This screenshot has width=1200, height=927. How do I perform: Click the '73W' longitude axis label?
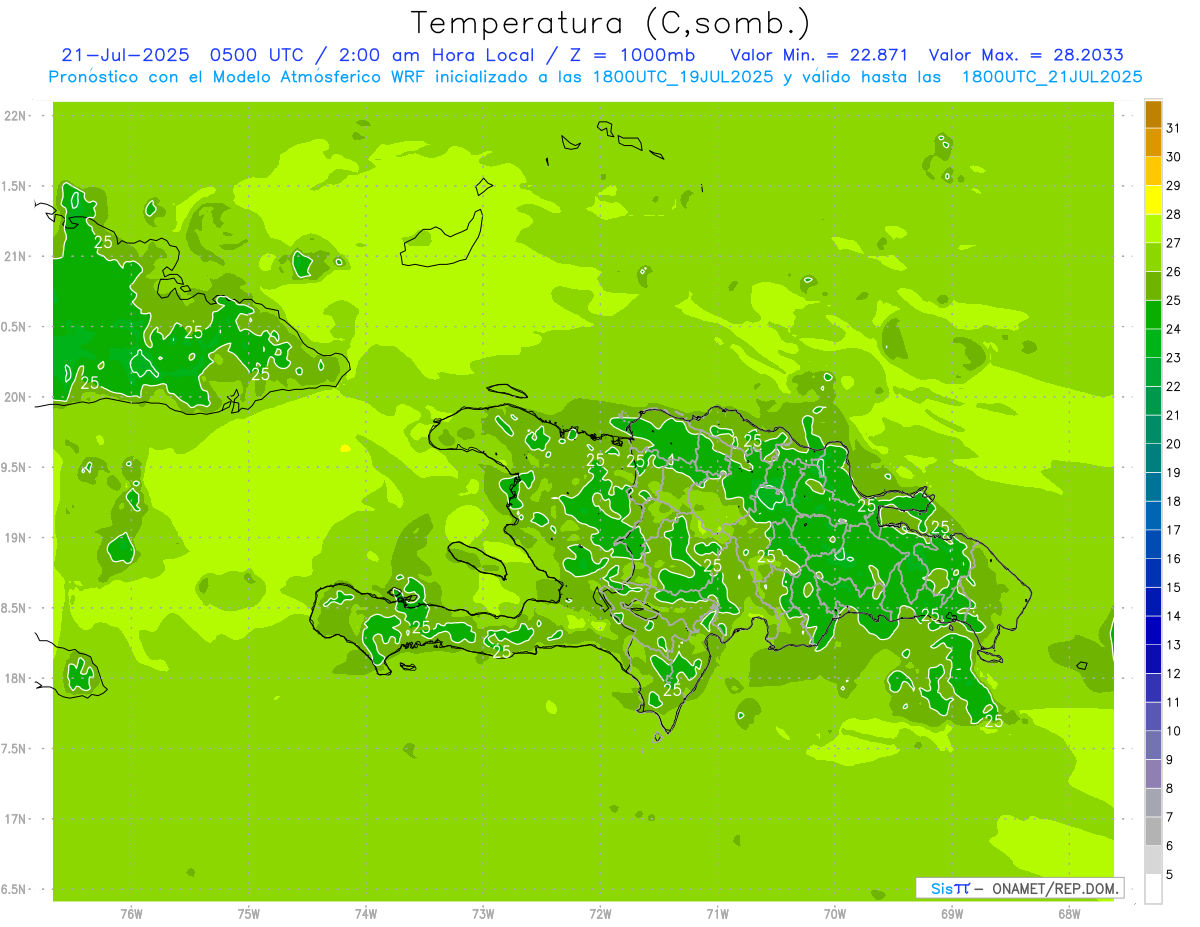click(483, 913)
